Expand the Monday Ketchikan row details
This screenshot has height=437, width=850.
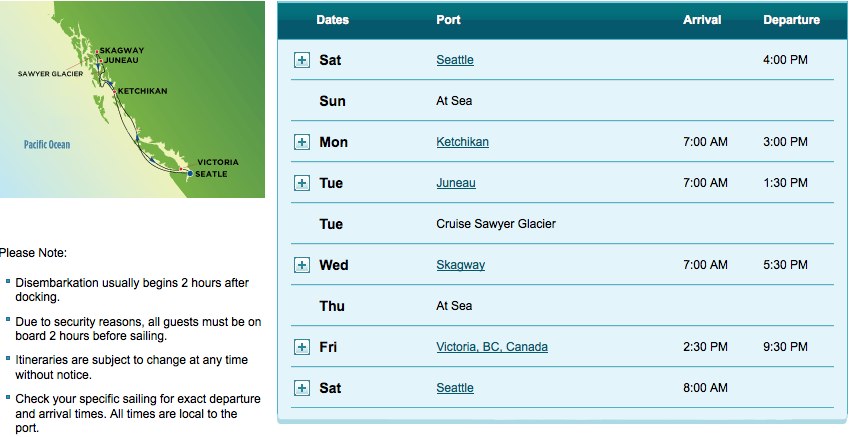(x=302, y=142)
